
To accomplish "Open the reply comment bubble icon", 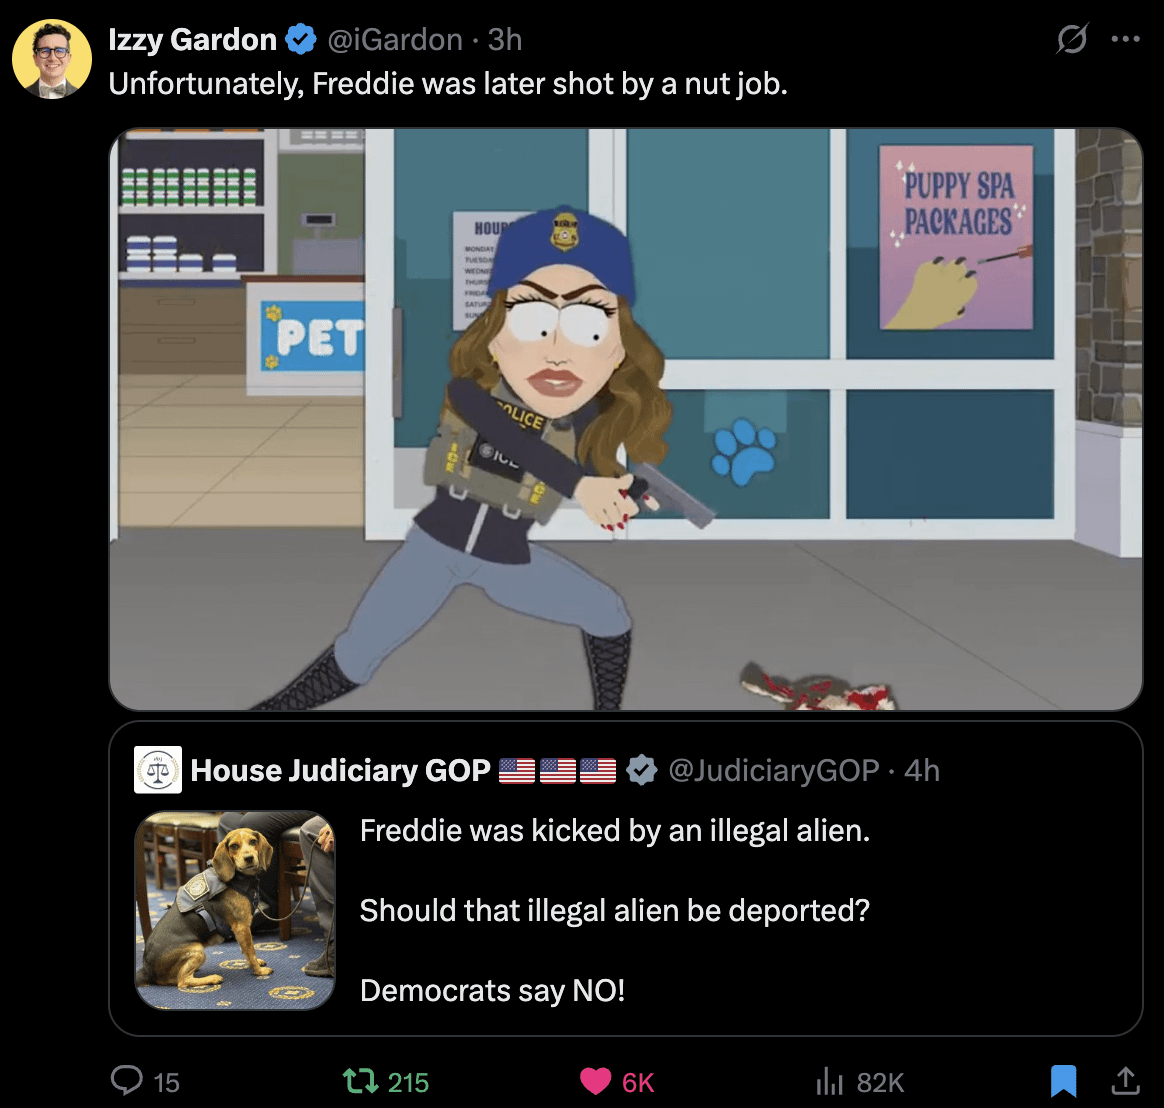I will pos(126,1081).
